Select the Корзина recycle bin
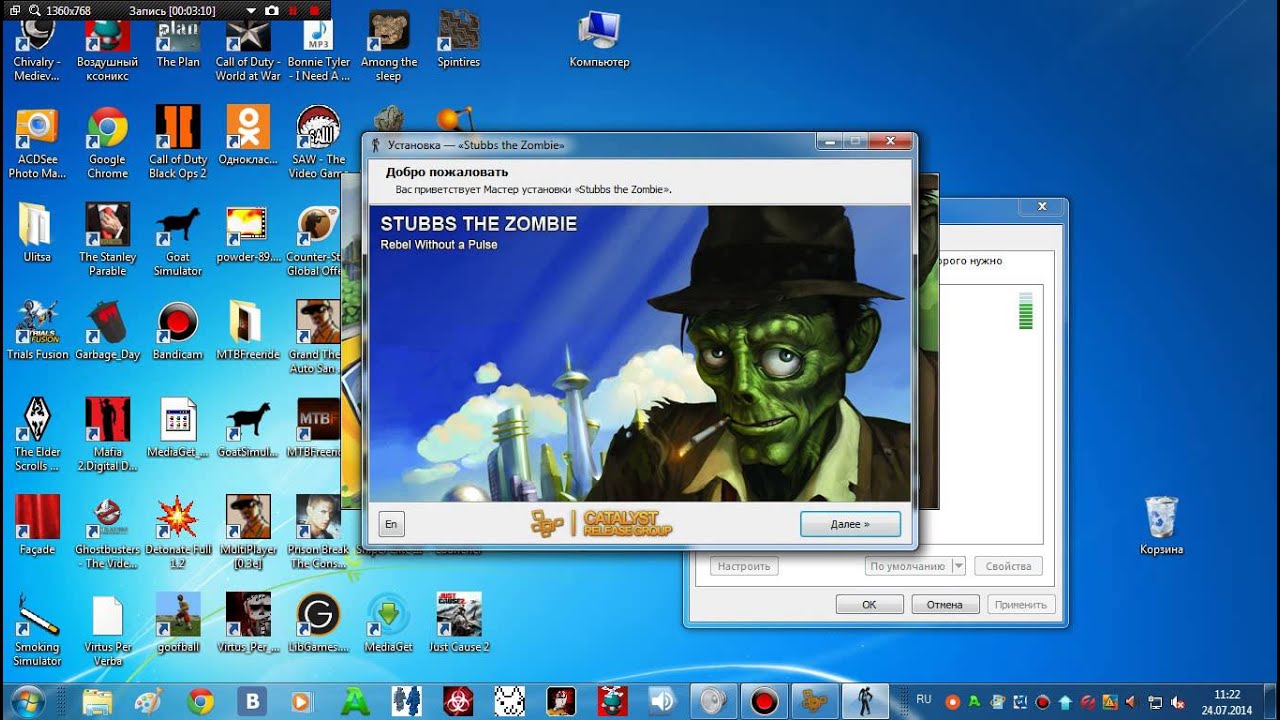1280x720 pixels. [x=1162, y=525]
